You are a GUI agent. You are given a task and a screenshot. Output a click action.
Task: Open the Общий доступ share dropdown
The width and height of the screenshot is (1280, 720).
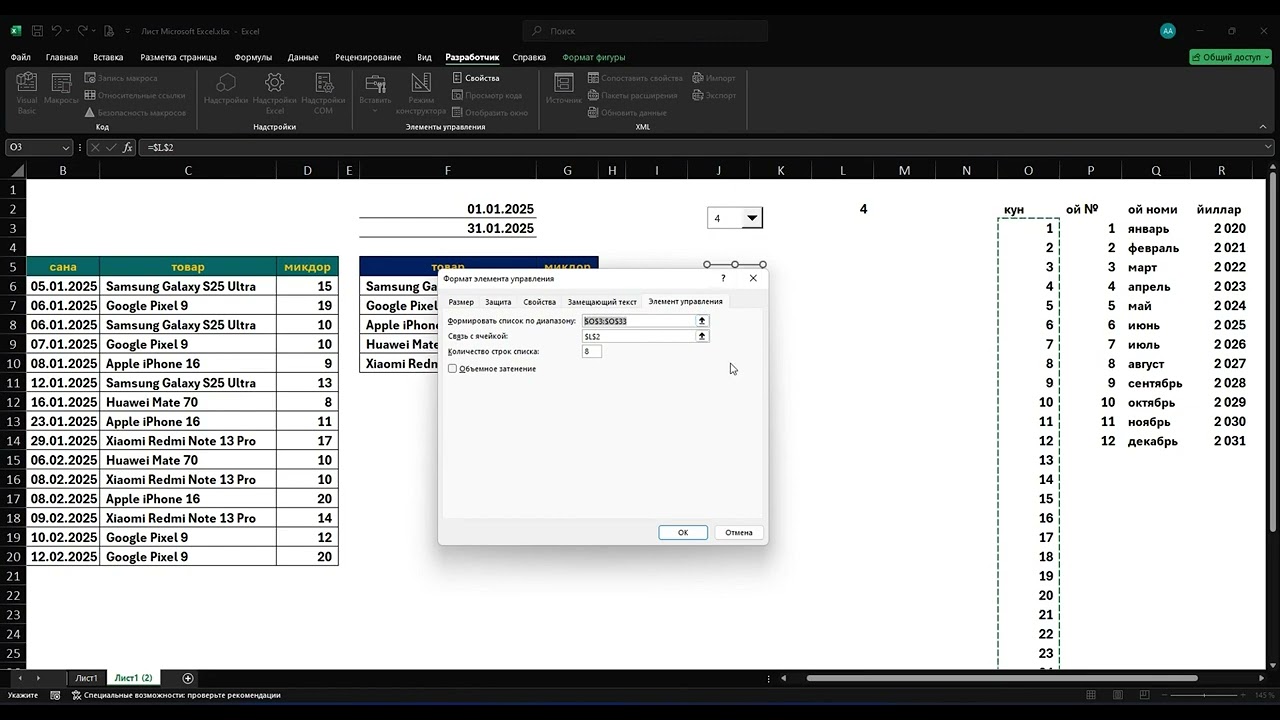[x=1230, y=57]
